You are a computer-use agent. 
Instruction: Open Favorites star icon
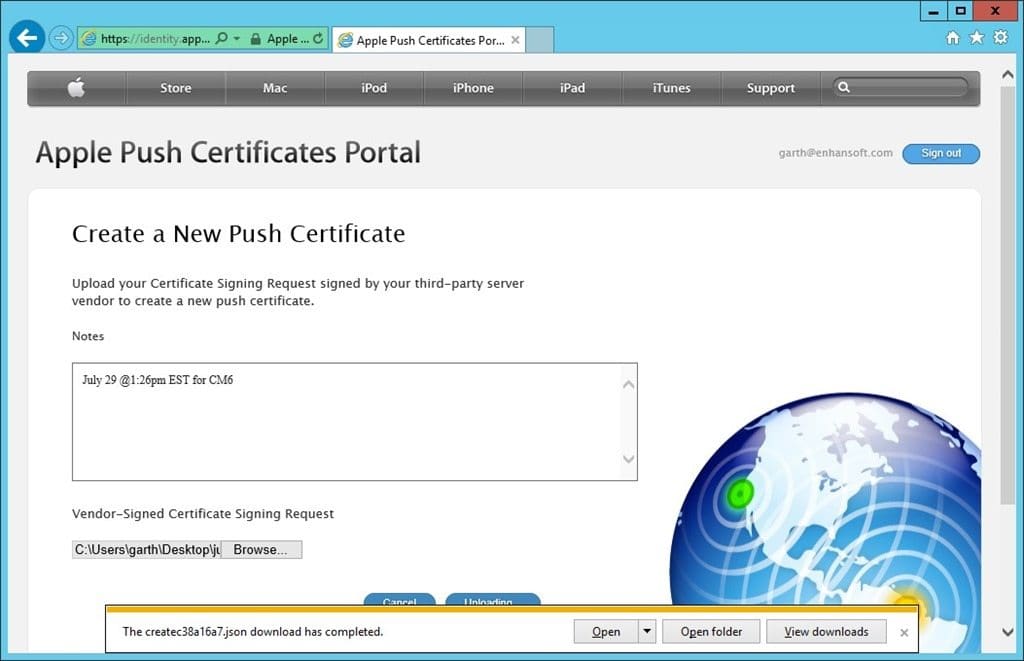(x=976, y=38)
